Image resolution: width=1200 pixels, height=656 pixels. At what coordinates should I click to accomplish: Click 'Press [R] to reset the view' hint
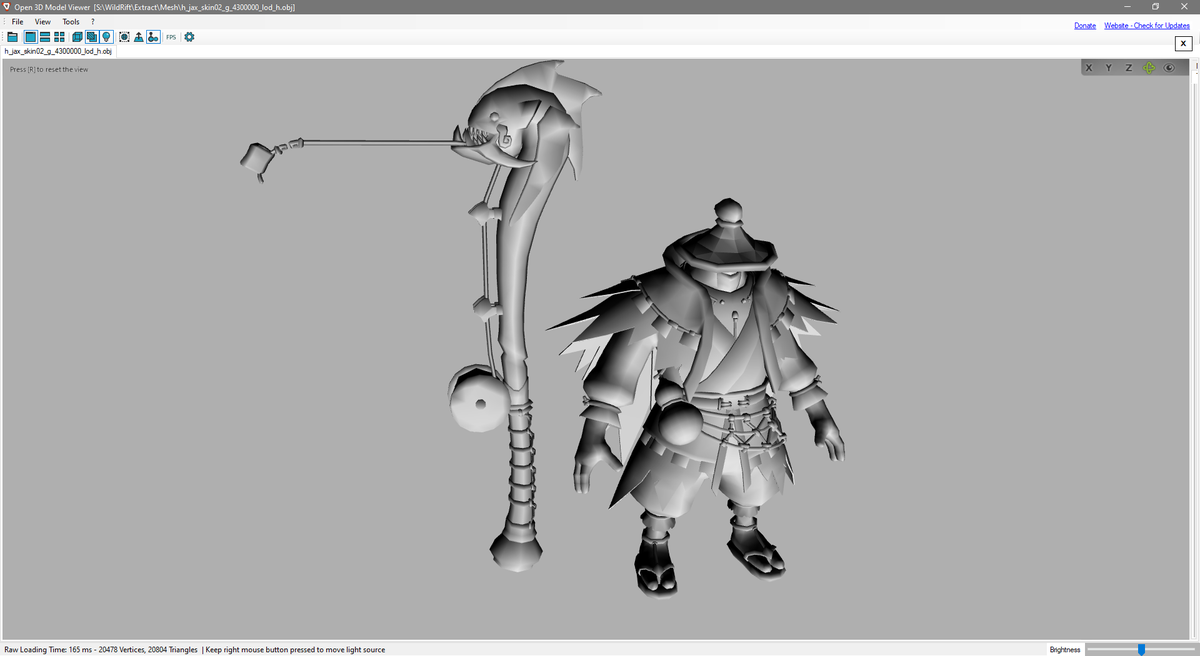pos(49,69)
